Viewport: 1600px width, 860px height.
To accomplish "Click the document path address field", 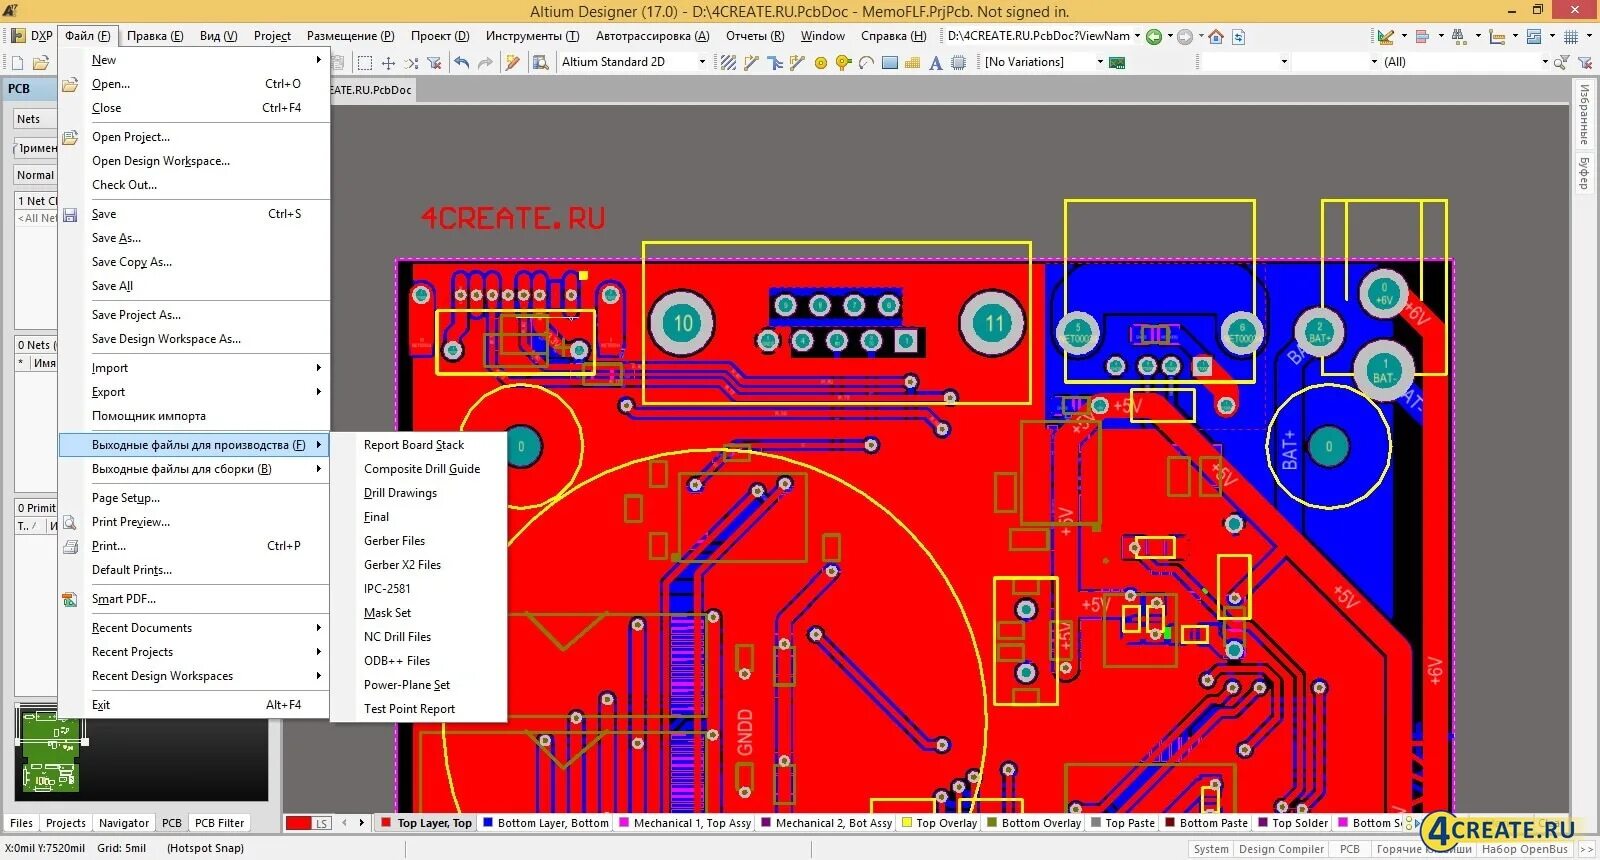I will pos(1043,36).
